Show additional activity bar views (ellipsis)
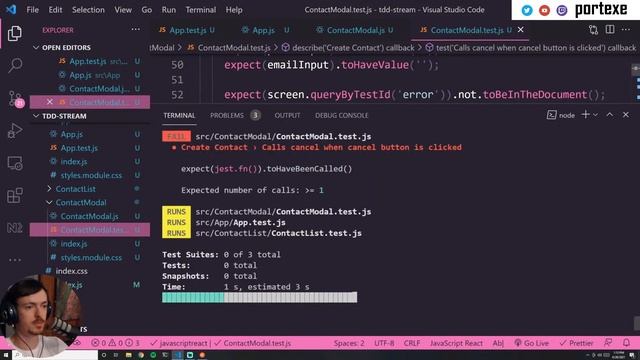Screen dimensions: 640x360 [x=15, y=260]
